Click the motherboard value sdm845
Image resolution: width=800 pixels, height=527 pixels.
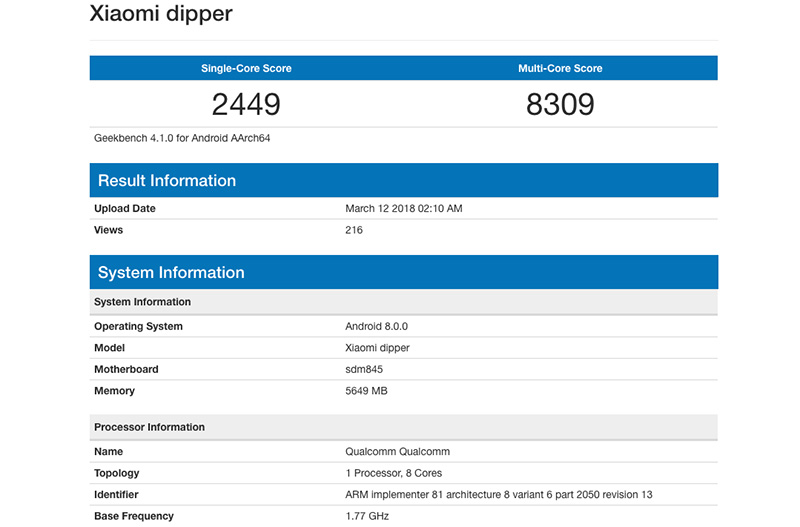[x=364, y=369]
